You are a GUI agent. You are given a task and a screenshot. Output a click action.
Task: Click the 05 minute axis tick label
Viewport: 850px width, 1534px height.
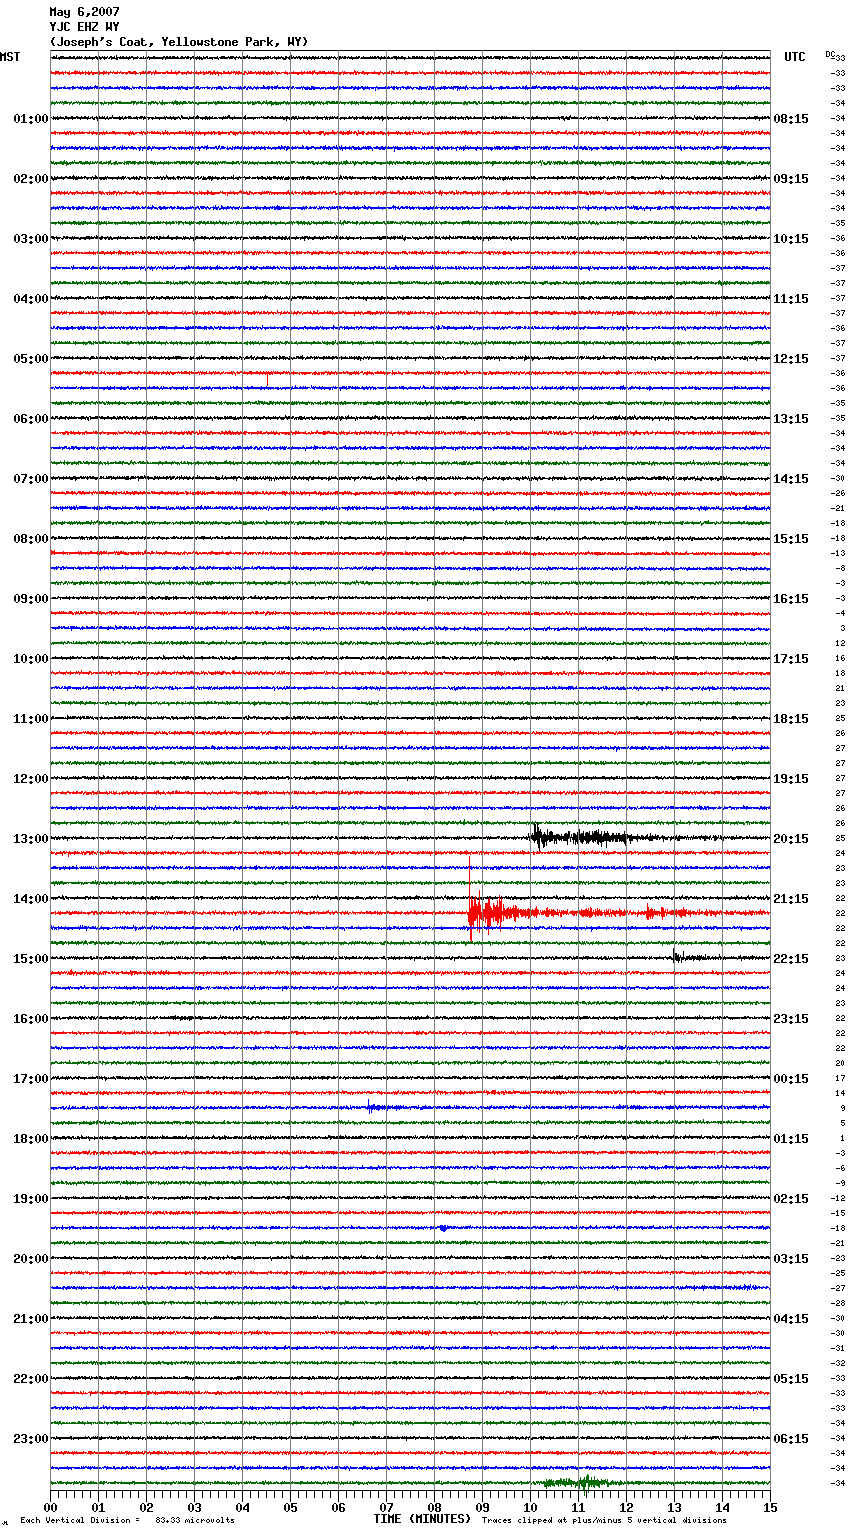[290, 1507]
